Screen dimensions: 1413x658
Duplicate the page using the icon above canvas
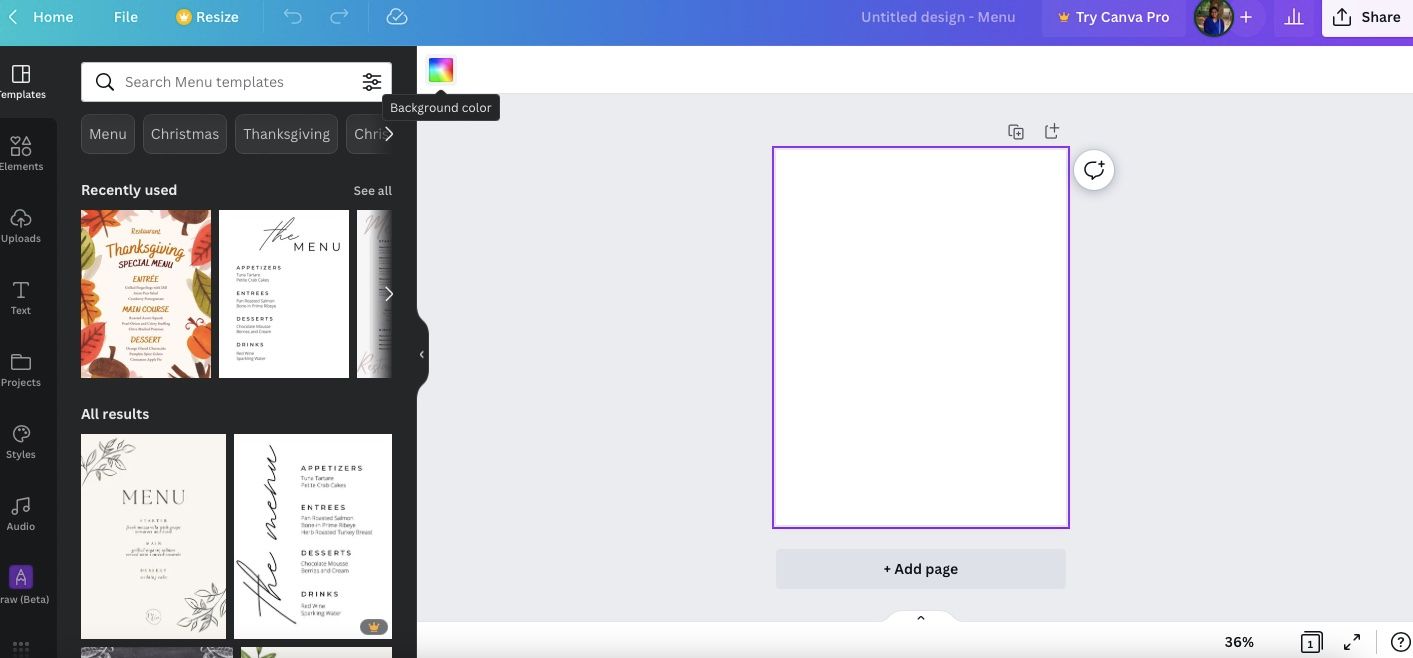pyautogui.click(x=1015, y=131)
